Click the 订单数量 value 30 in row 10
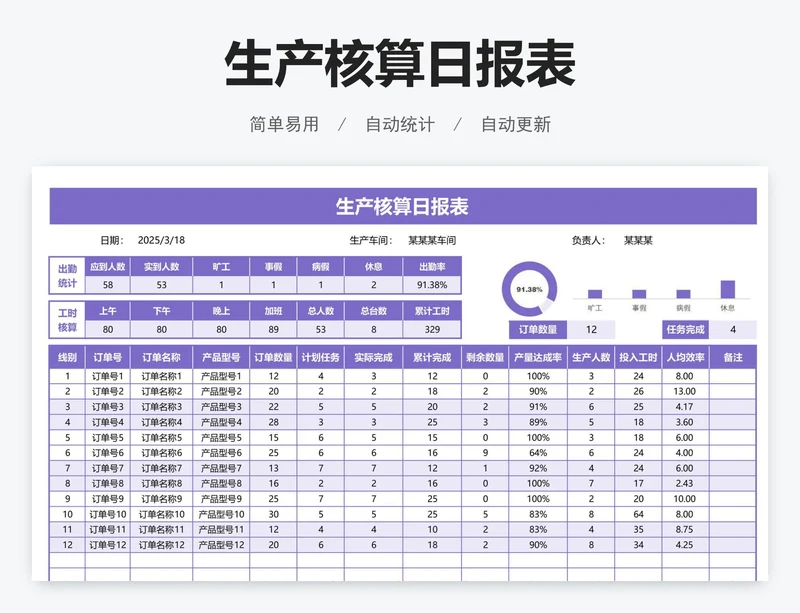 (273, 514)
